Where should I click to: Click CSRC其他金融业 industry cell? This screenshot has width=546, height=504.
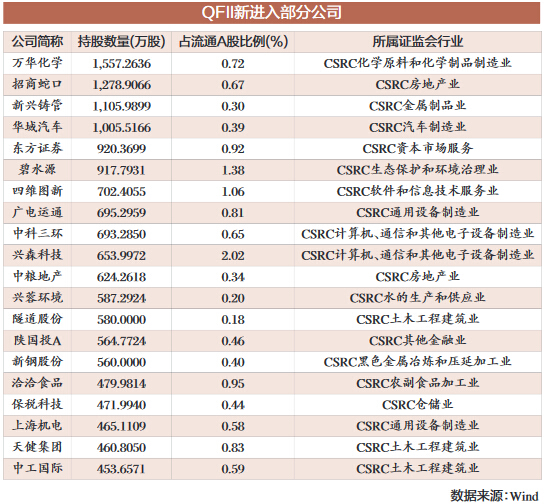tap(418, 340)
